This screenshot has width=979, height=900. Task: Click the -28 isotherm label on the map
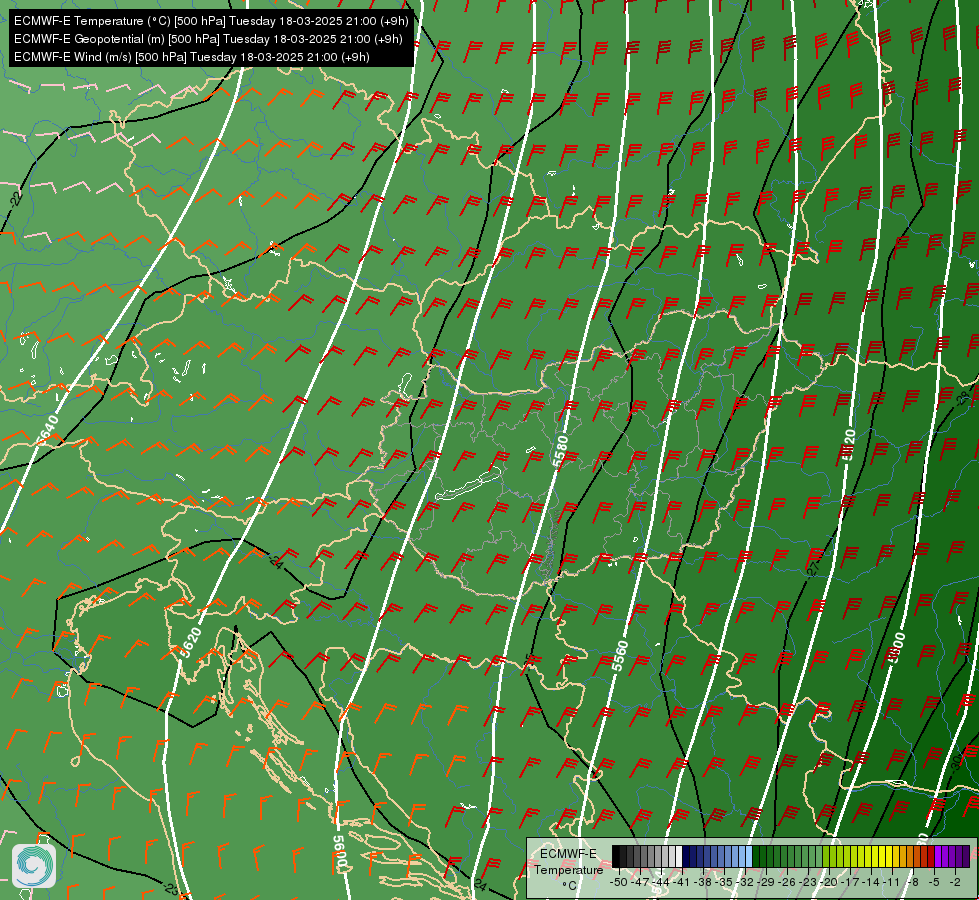tap(963, 396)
